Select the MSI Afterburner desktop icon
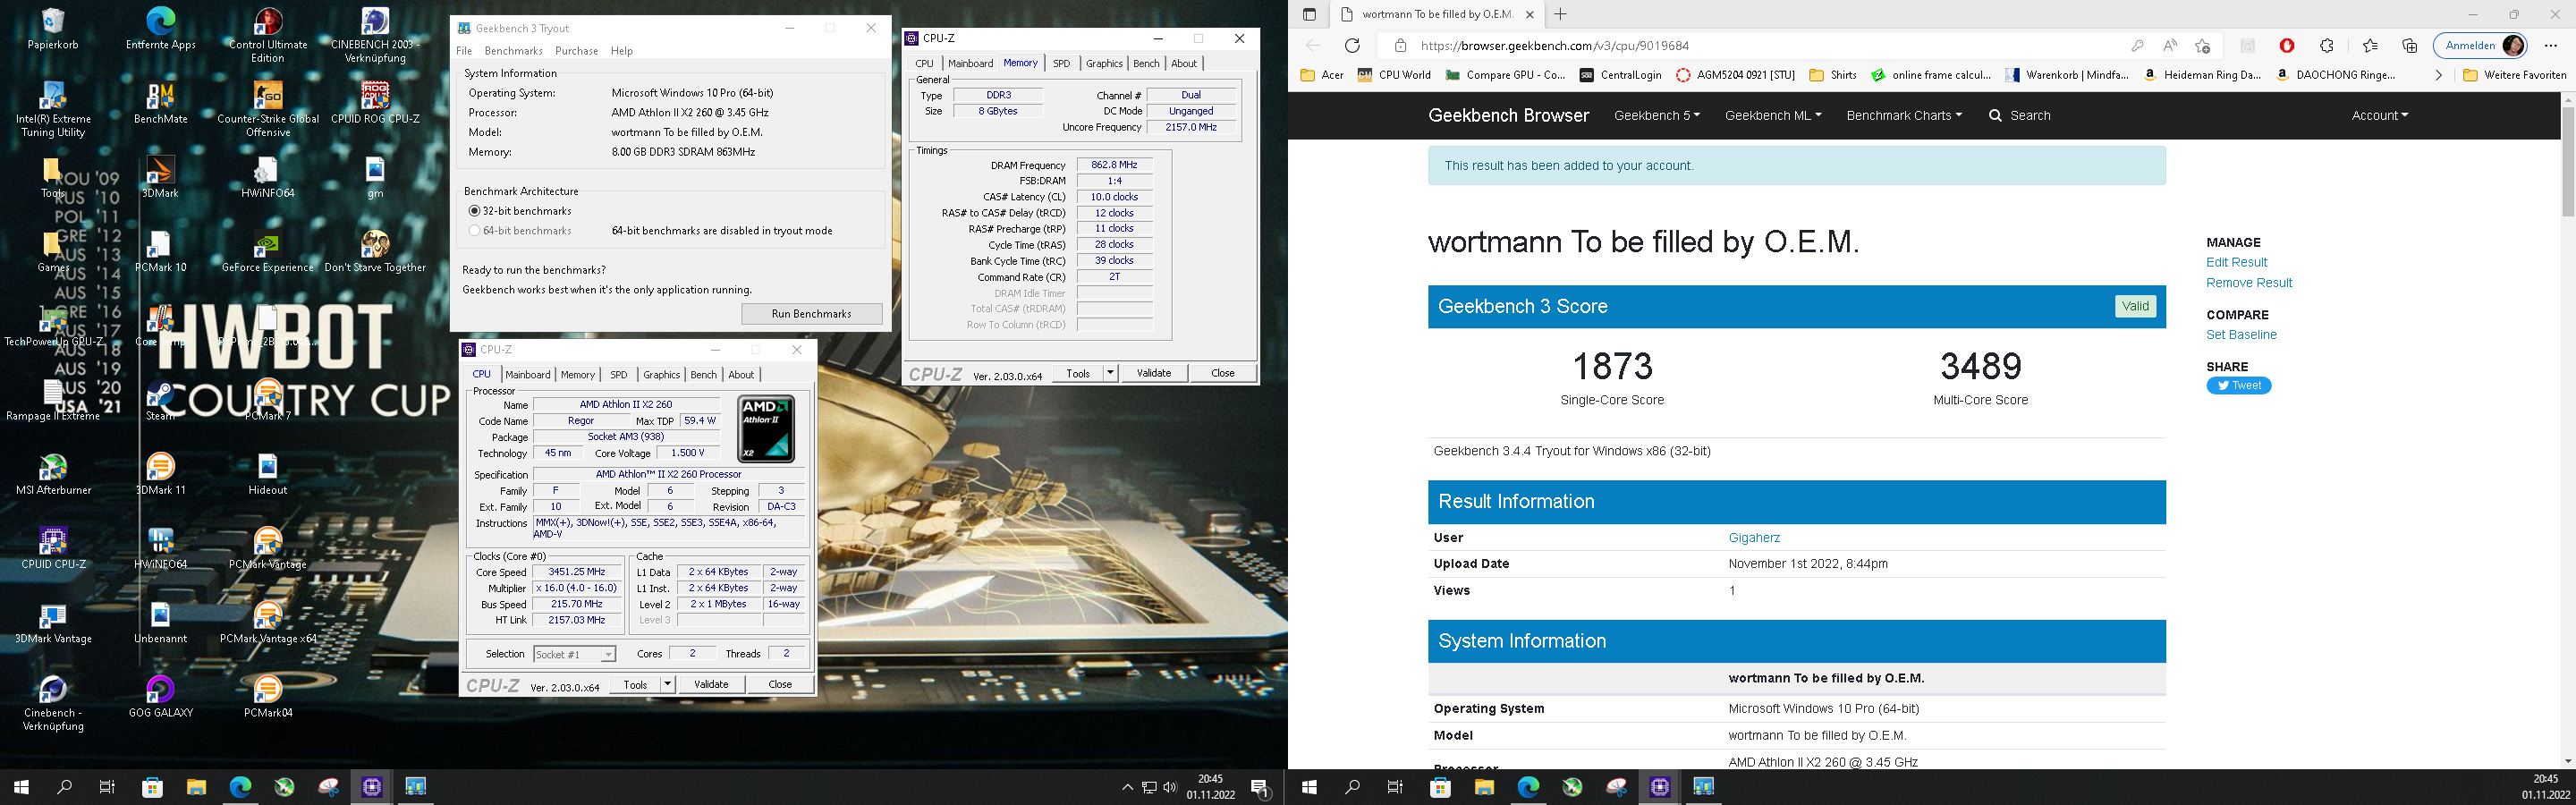Screen dimensions: 2576x805 (53, 475)
